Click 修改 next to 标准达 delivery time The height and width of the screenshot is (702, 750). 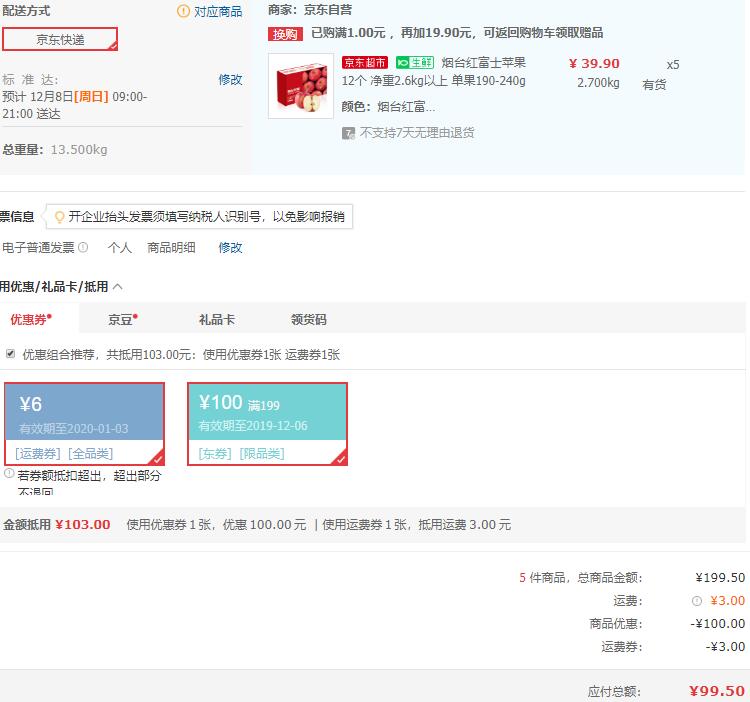(231, 80)
